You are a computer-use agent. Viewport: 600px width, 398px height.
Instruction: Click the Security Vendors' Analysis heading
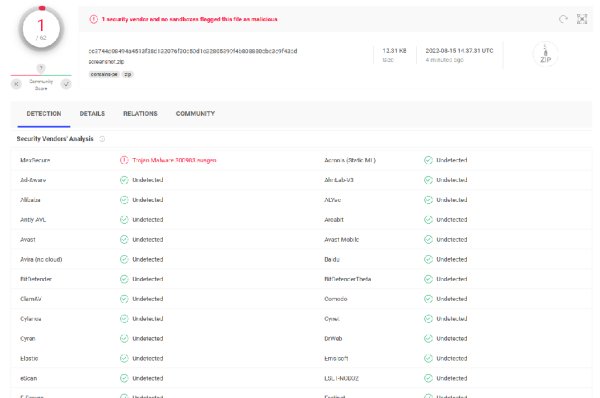pyautogui.click(x=55, y=139)
